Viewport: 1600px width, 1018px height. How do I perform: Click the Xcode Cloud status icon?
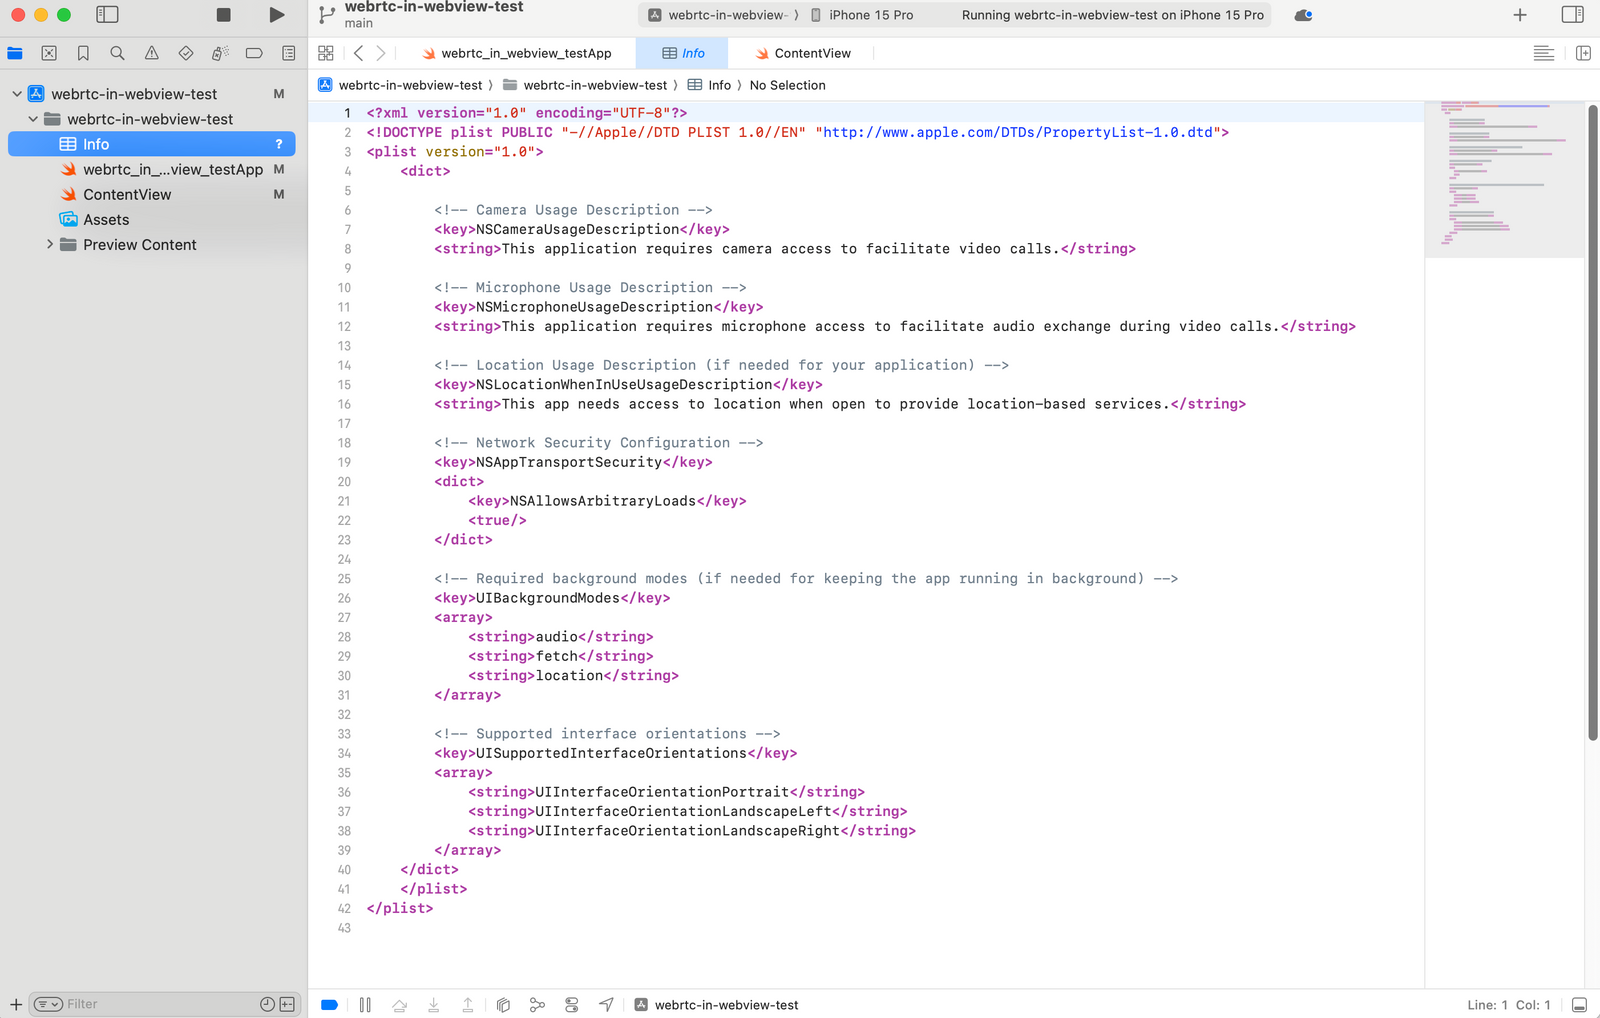[1303, 15]
